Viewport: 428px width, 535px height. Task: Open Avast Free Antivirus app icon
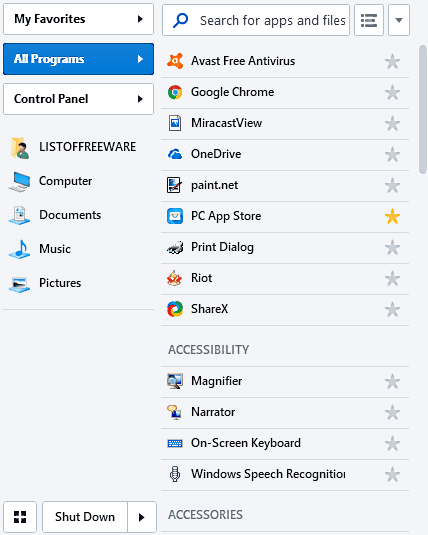coord(175,61)
